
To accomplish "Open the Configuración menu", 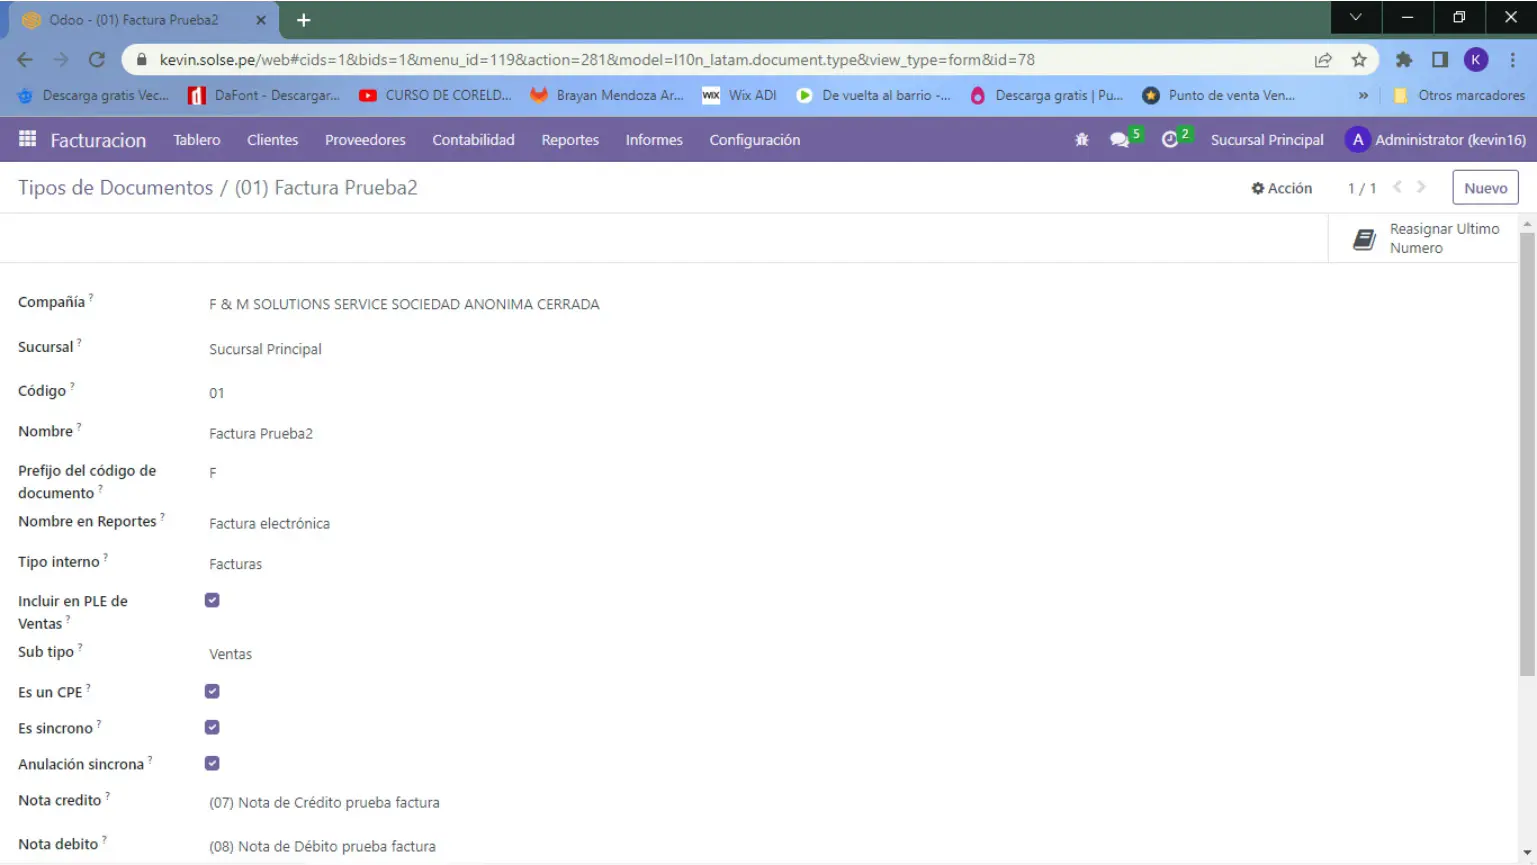I will click(x=755, y=140).
